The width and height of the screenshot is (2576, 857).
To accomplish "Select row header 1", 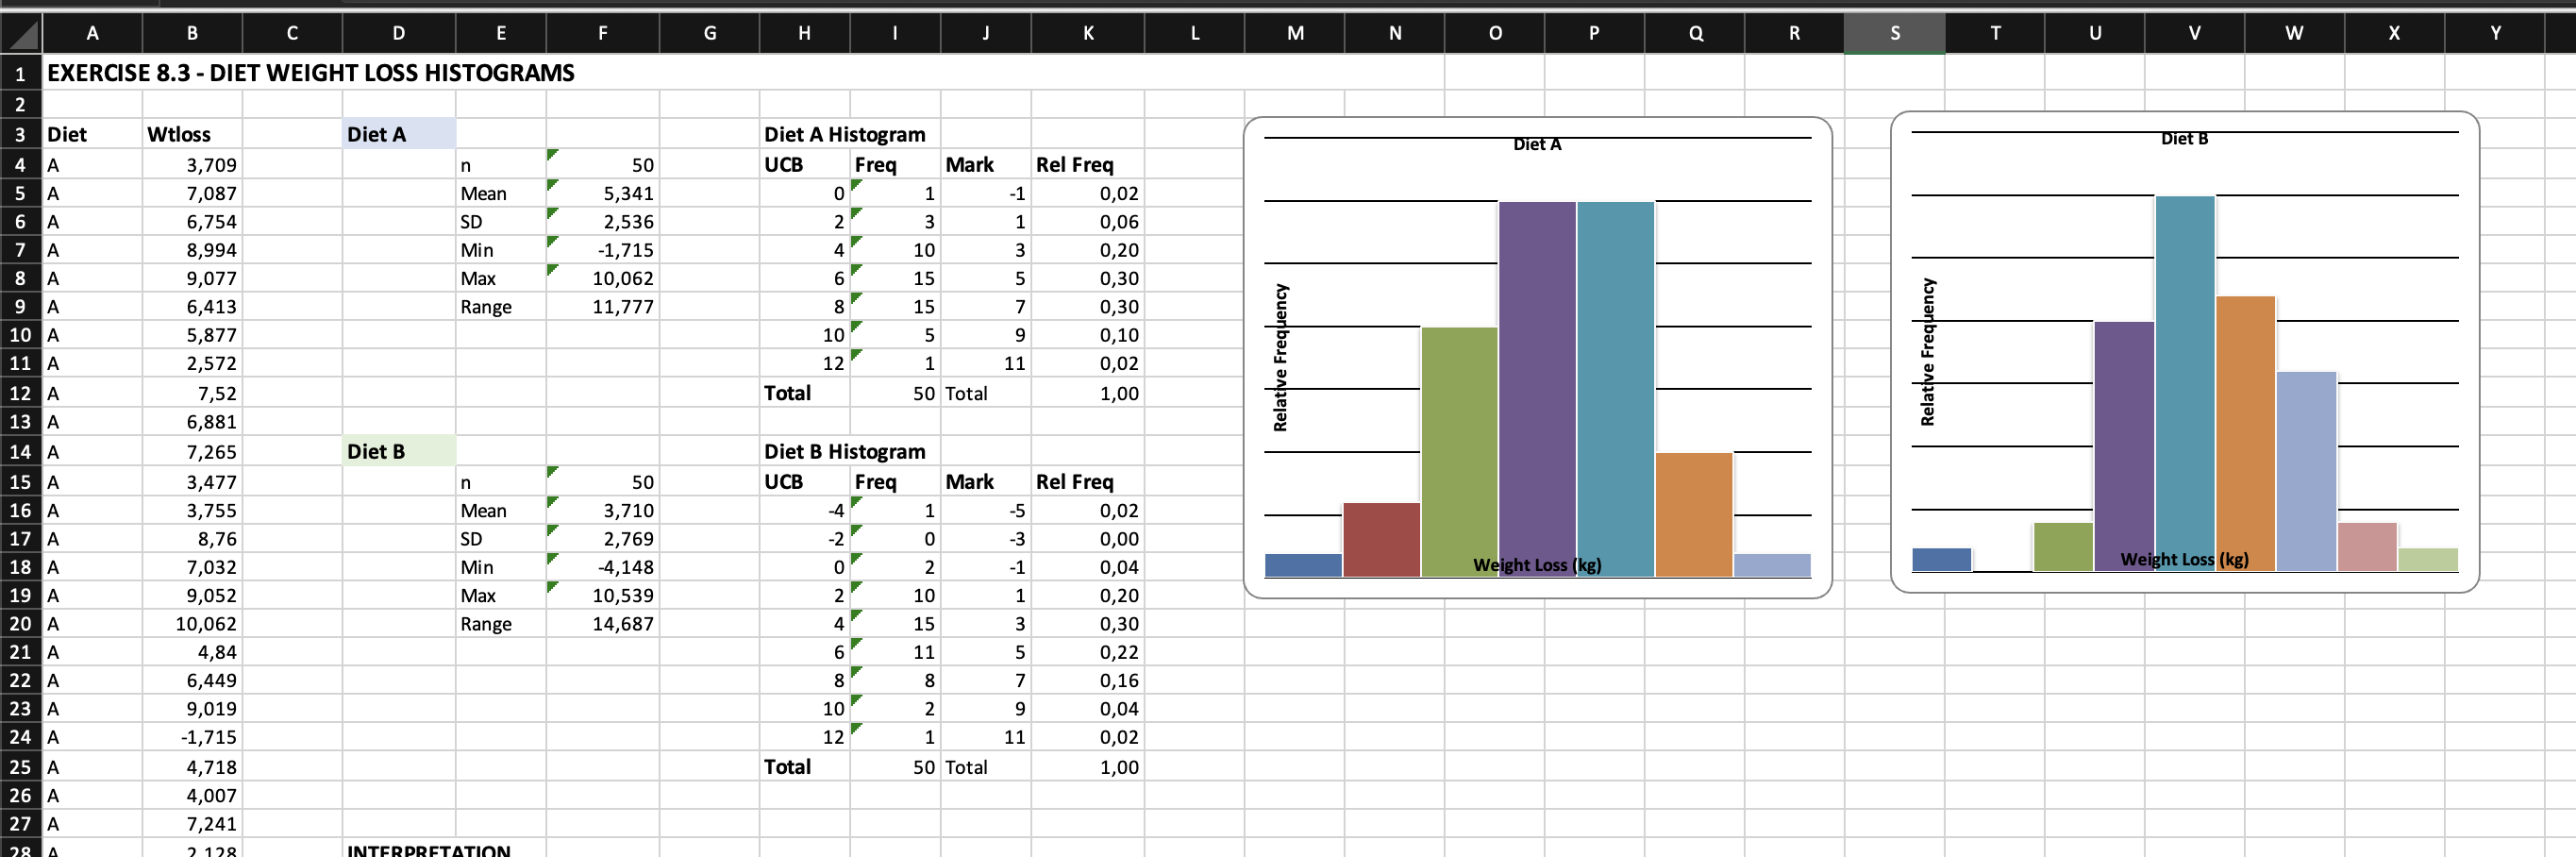I will tap(20, 72).
